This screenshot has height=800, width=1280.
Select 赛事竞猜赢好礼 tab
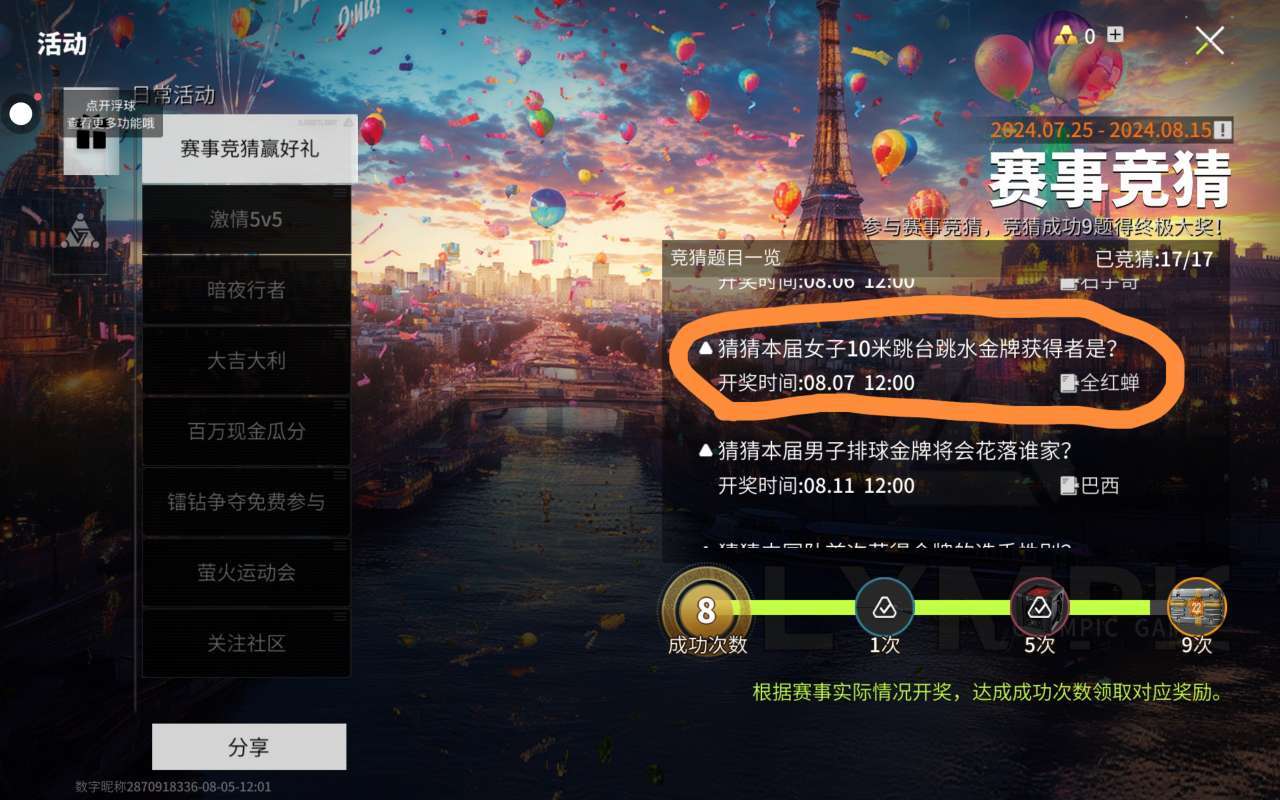tap(250, 149)
